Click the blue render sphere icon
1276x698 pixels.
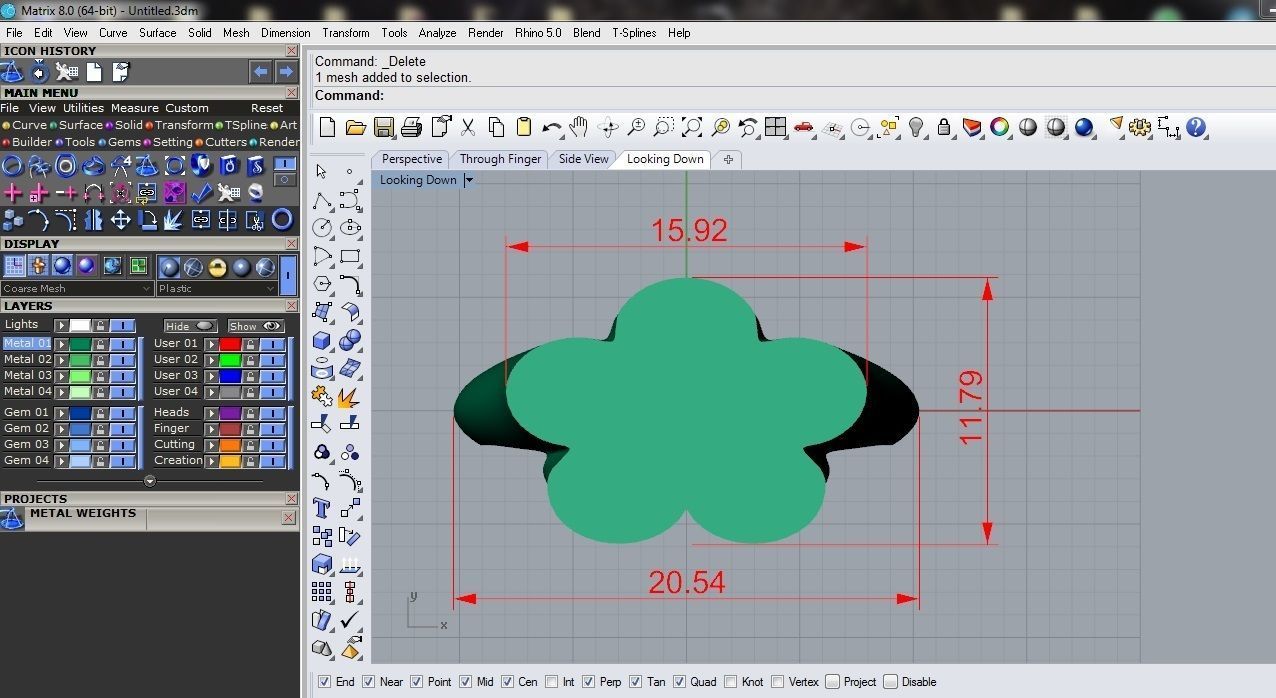point(1084,127)
